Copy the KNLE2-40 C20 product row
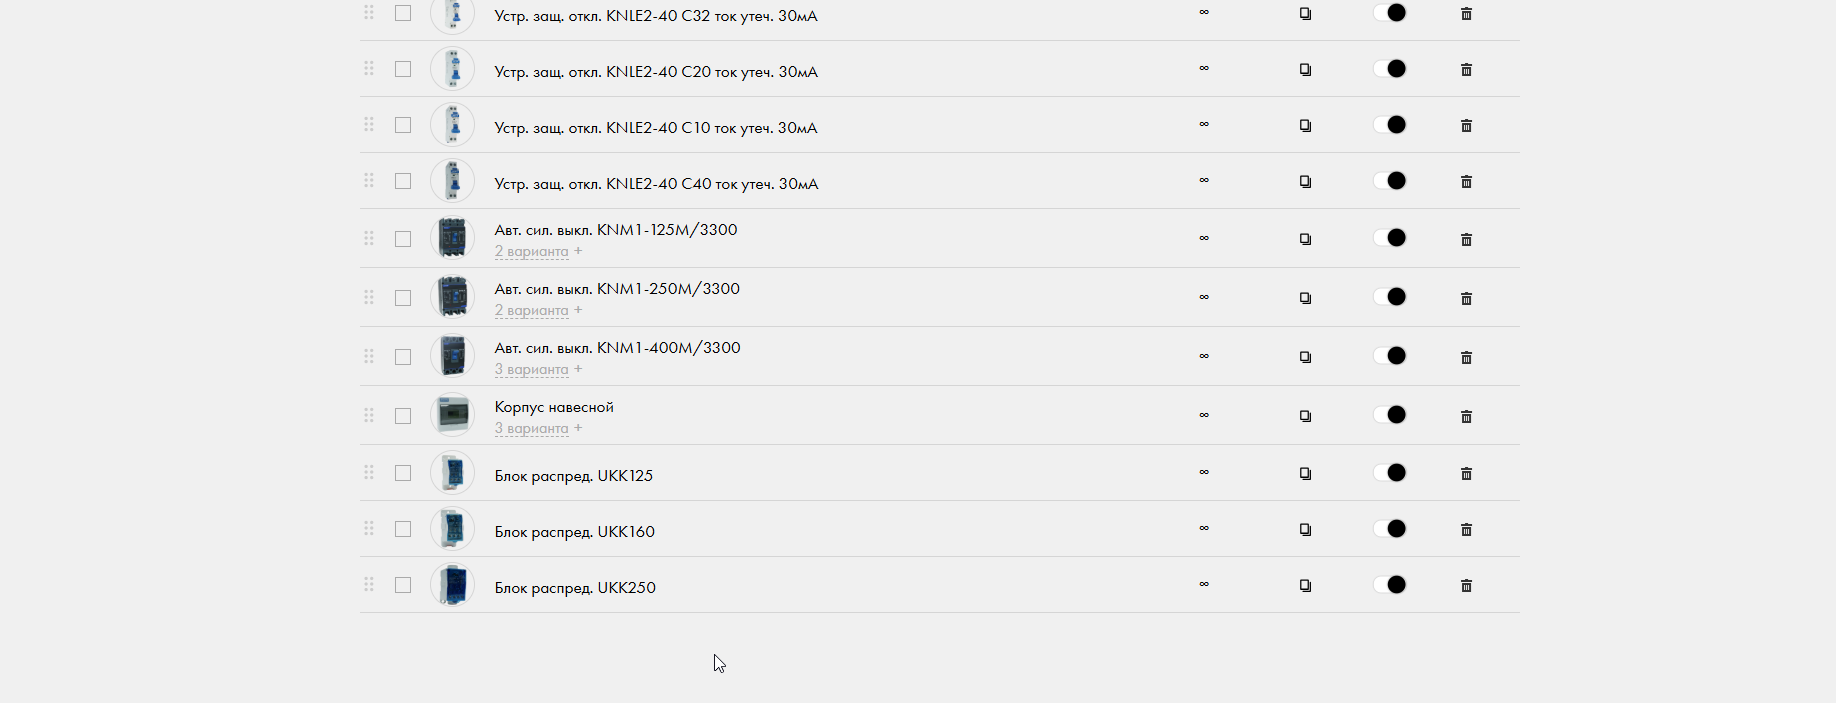 click(1305, 70)
